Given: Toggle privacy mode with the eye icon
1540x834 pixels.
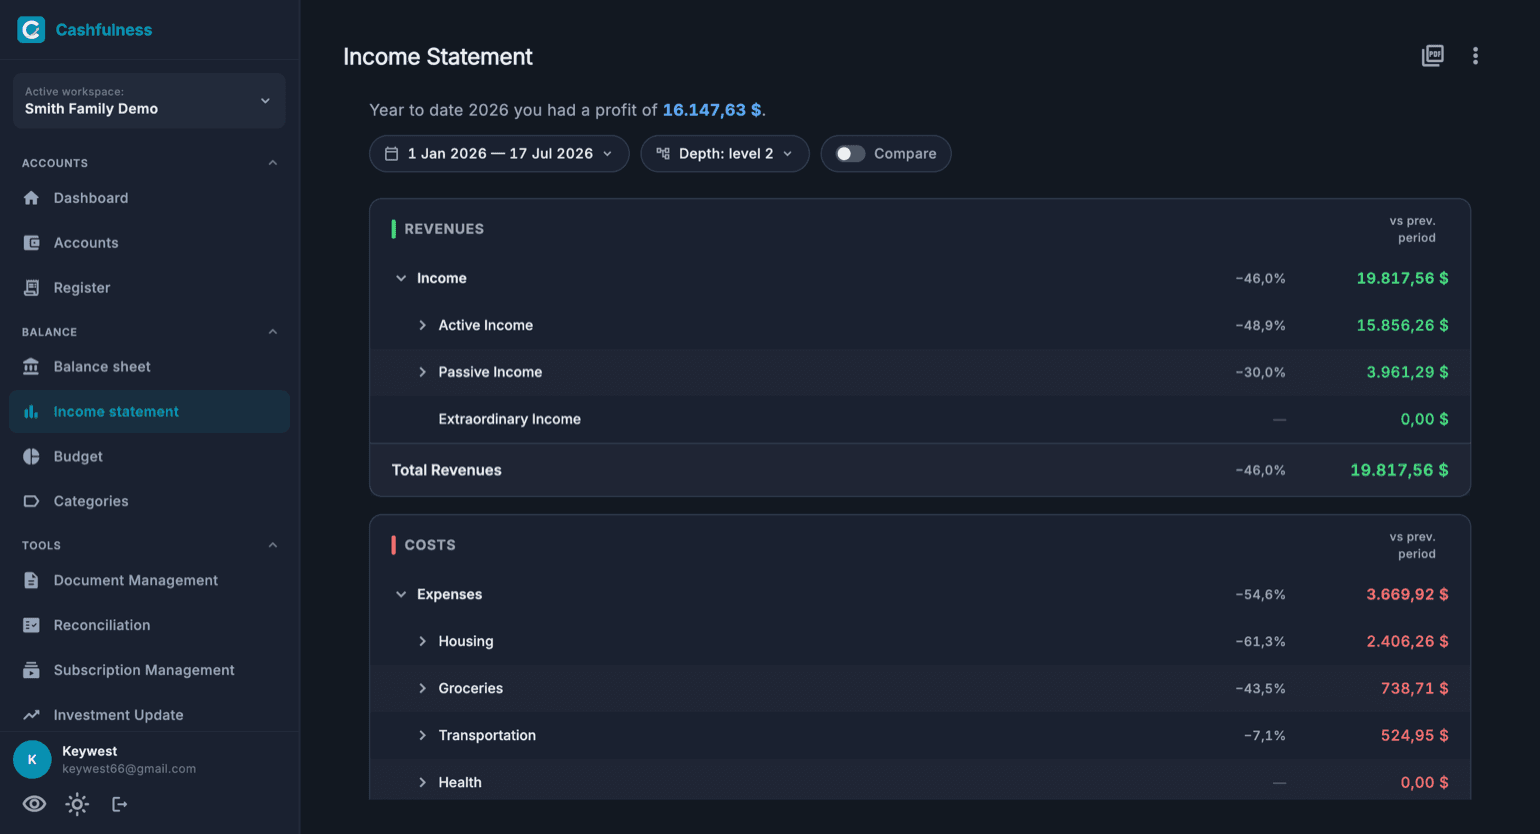Looking at the screenshot, I should click(x=34, y=804).
